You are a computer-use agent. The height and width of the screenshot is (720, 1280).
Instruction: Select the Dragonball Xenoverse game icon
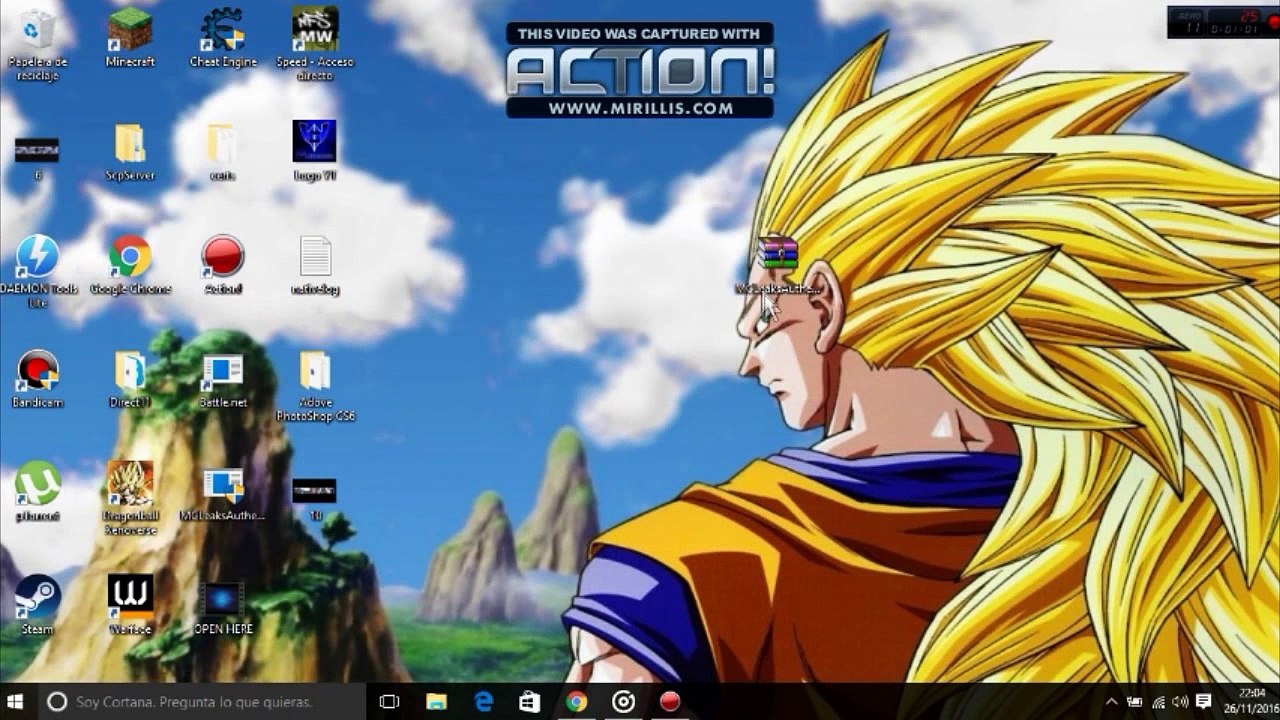pyautogui.click(x=130, y=498)
